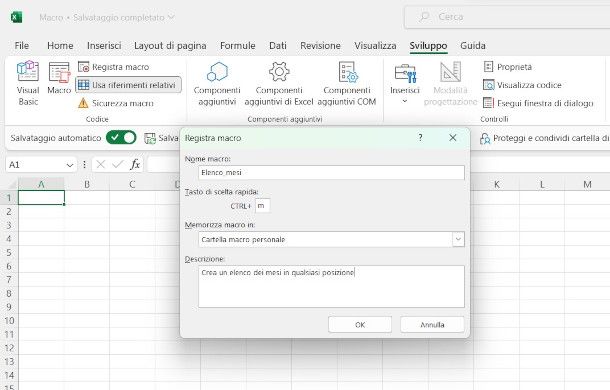
Task: Switch to the Formule tab
Action: [x=238, y=46]
